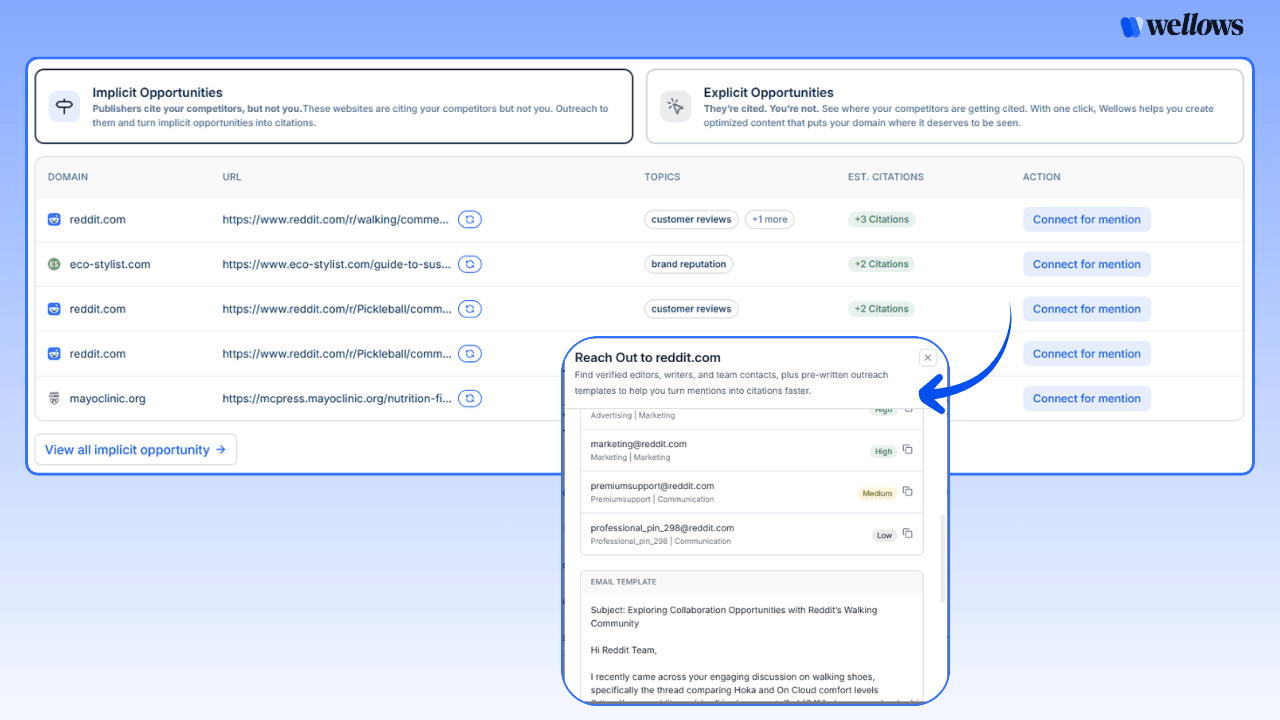Click Connect for mention for eco-stylist.com
This screenshot has width=1280, height=720.
tap(1086, 264)
